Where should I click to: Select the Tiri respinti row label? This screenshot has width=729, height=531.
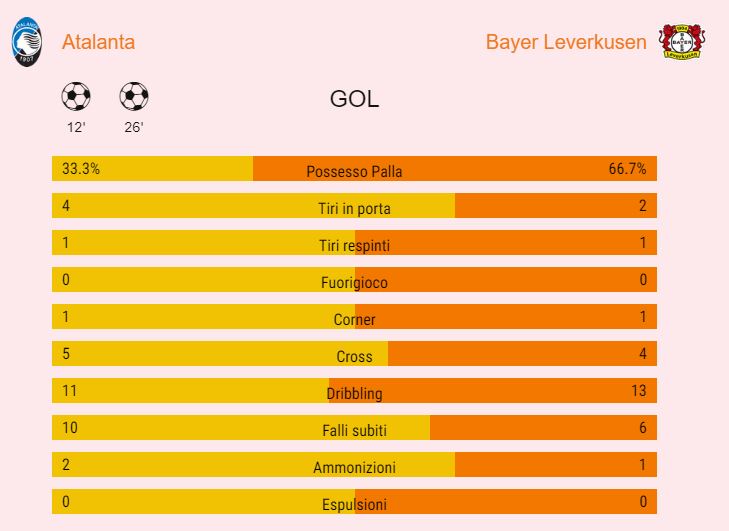(354, 245)
